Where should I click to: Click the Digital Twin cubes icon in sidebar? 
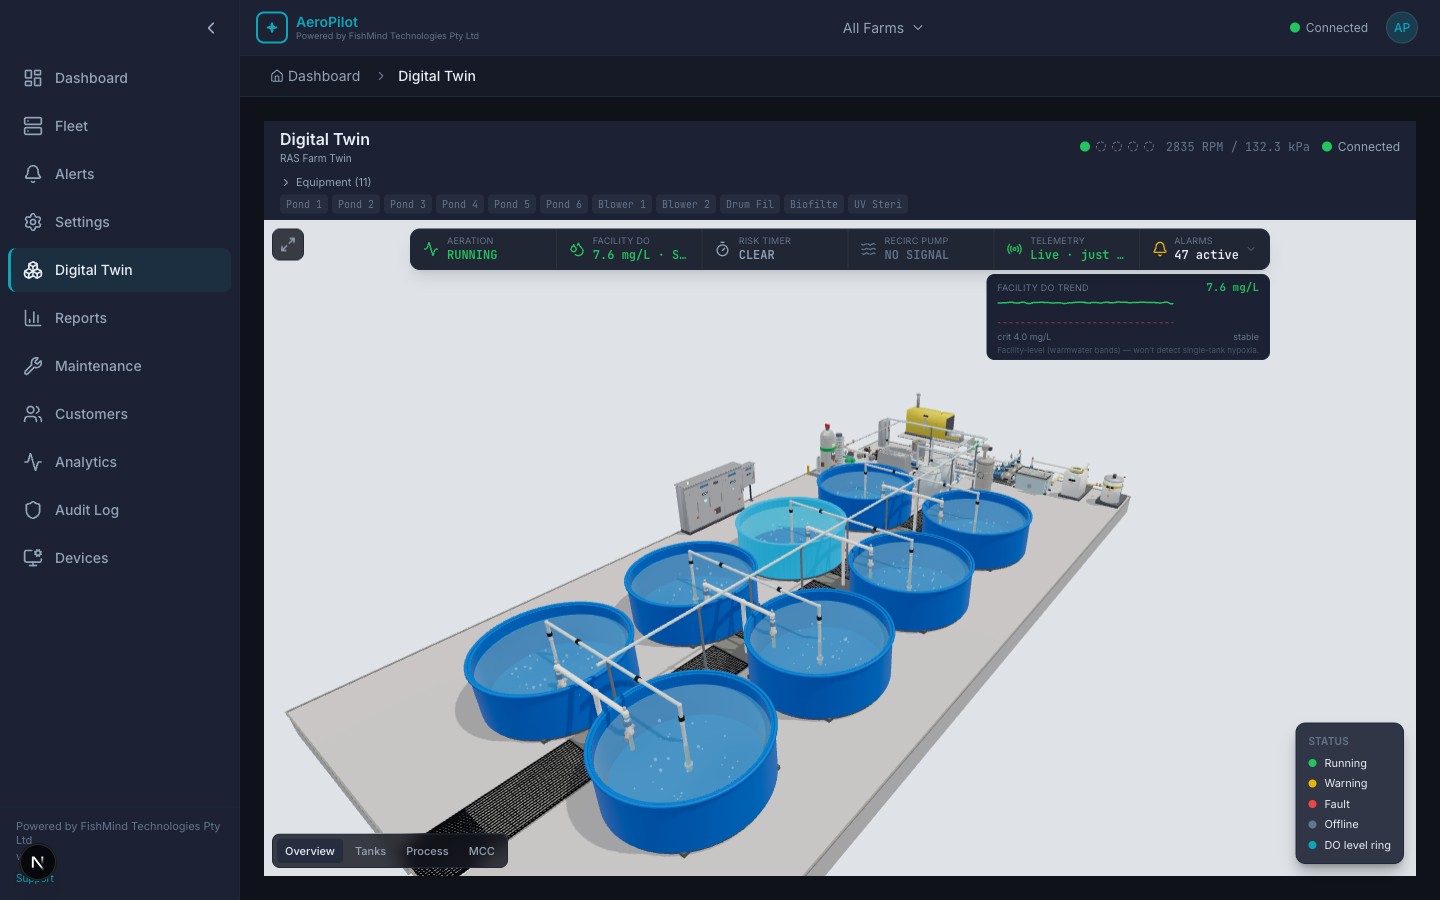pyautogui.click(x=33, y=270)
